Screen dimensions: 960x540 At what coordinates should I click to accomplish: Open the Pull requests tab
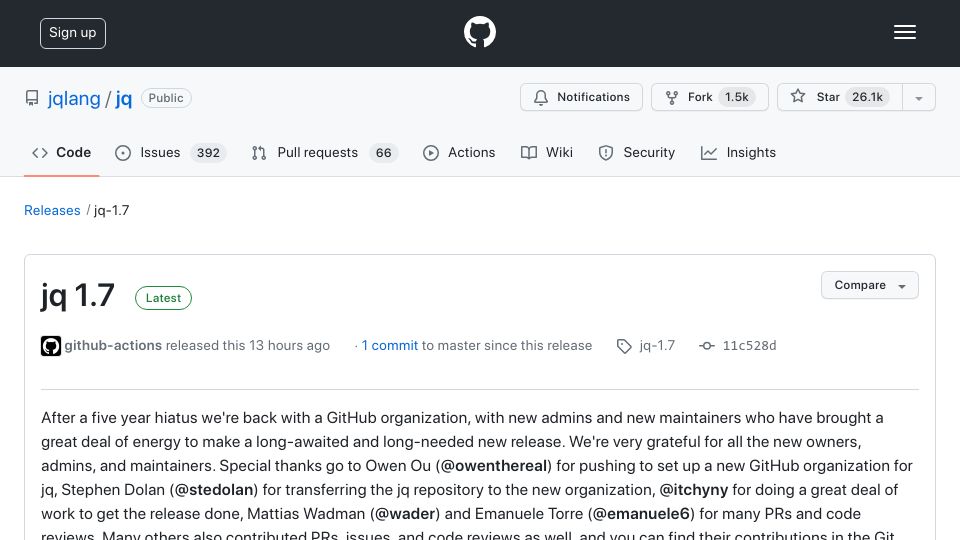(x=324, y=152)
